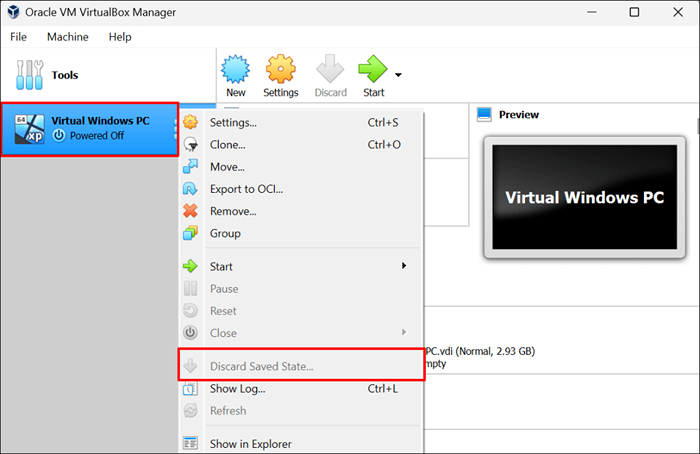The image size is (700, 454).
Task: Click the Export to OCI cloud icon
Action: tap(190, 189)
